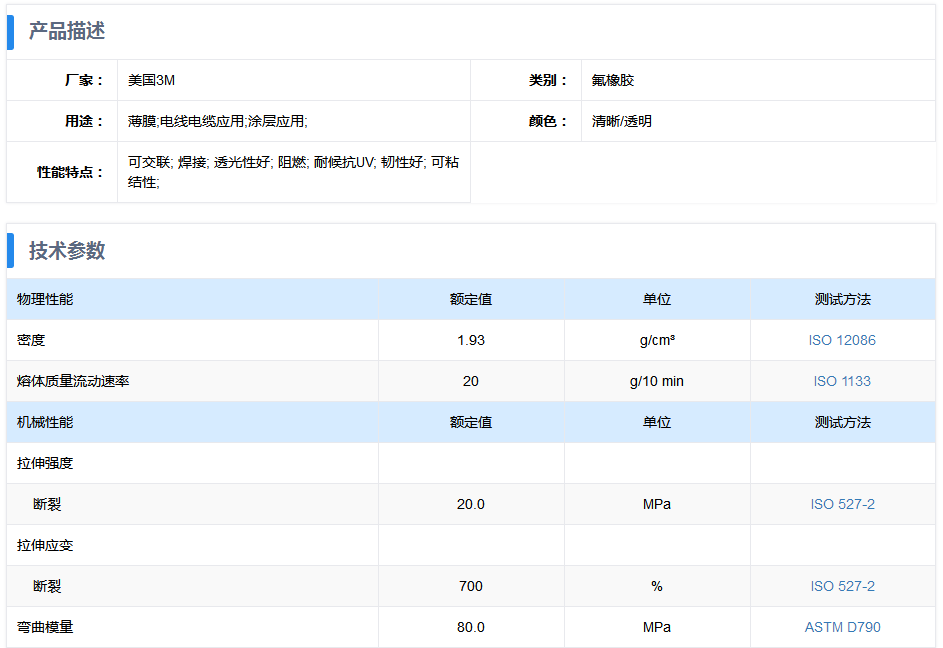
Task: Click the 颜色： label
Action: point(548,121)
